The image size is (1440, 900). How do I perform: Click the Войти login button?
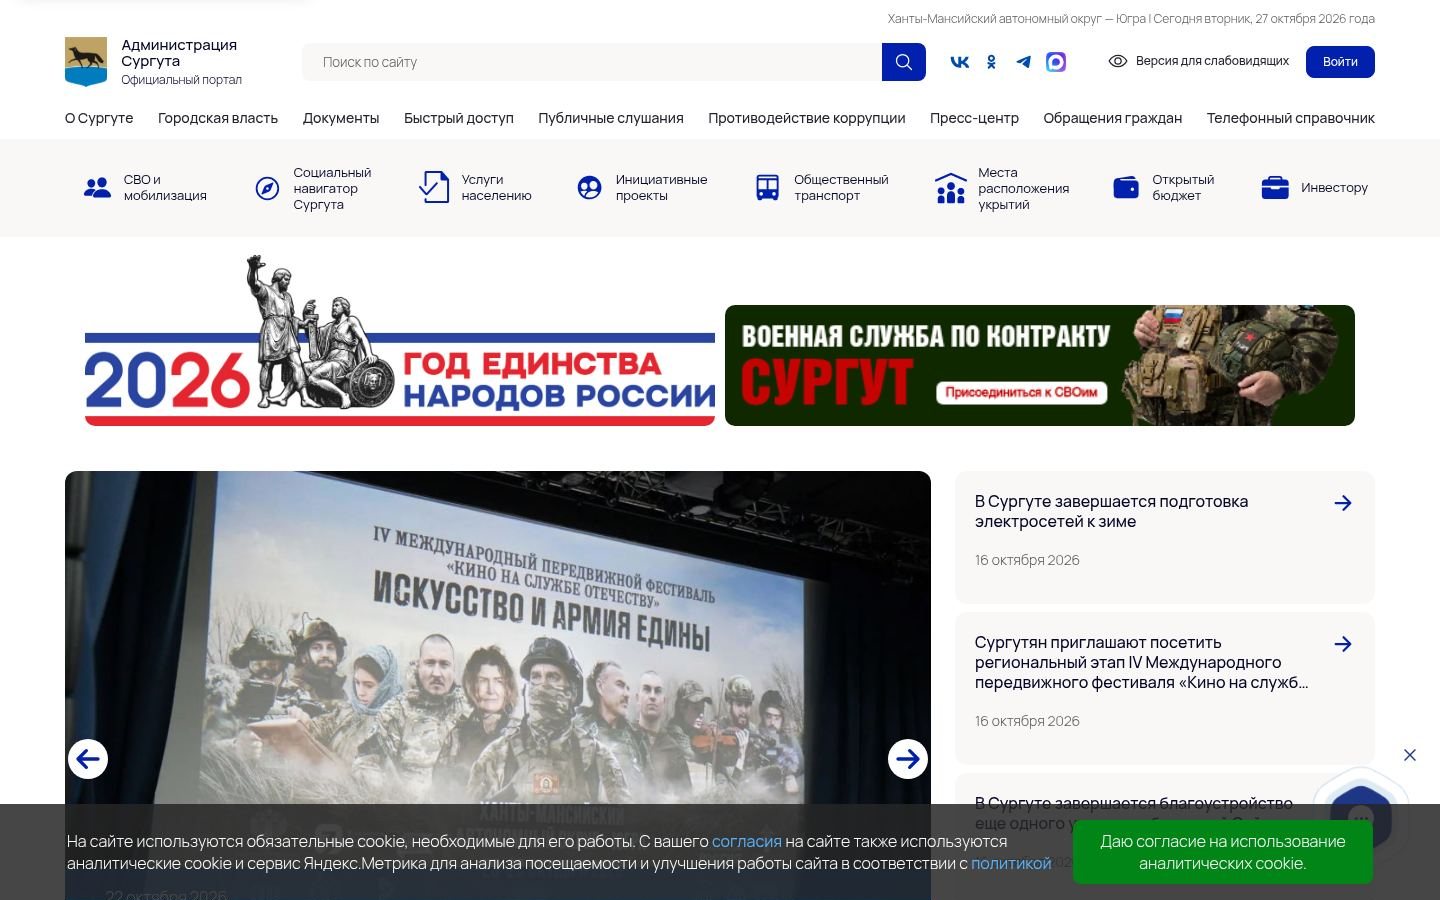click(1340, 62)
